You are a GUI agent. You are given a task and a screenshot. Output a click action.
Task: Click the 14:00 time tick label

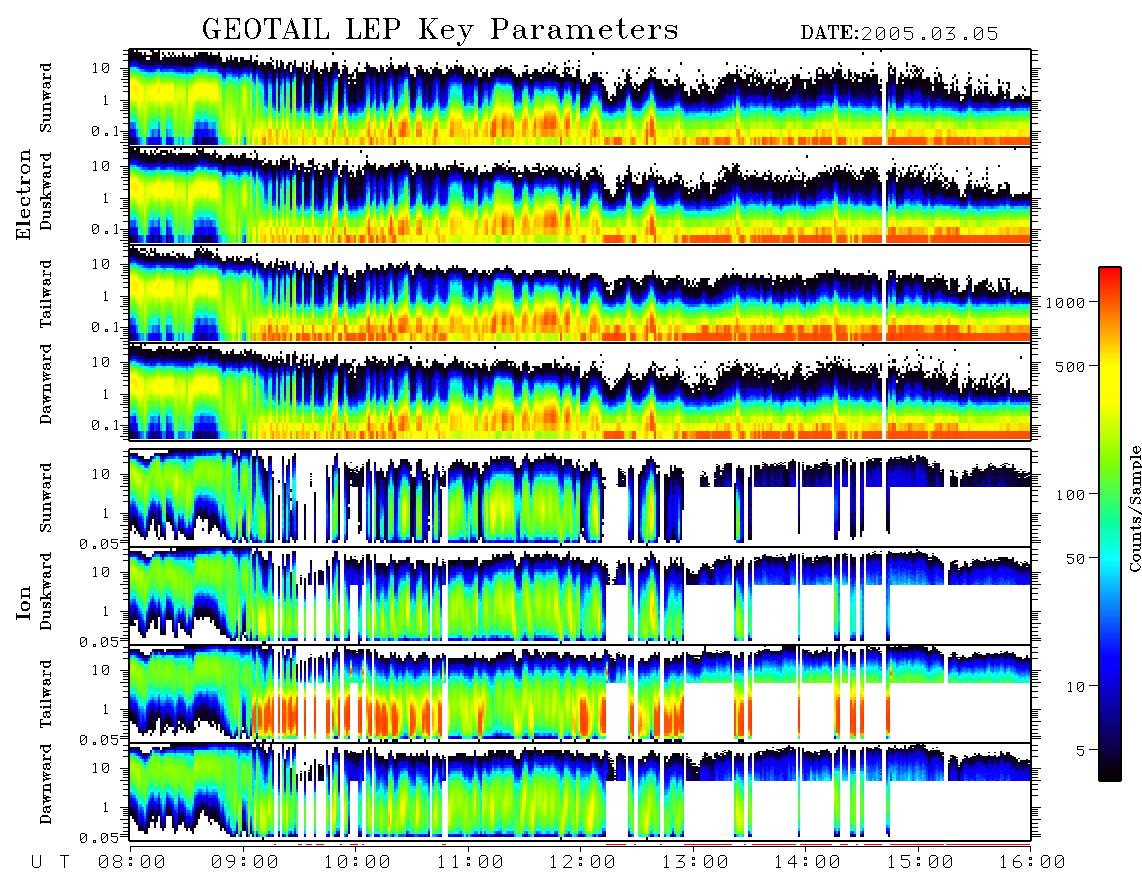[x=807, y=863]
